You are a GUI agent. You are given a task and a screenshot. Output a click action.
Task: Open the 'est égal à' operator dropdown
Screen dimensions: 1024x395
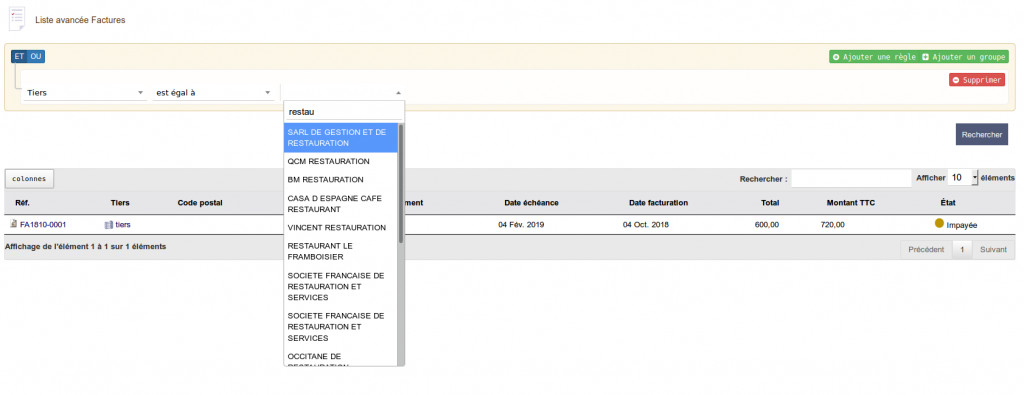(x=212, y=93)
